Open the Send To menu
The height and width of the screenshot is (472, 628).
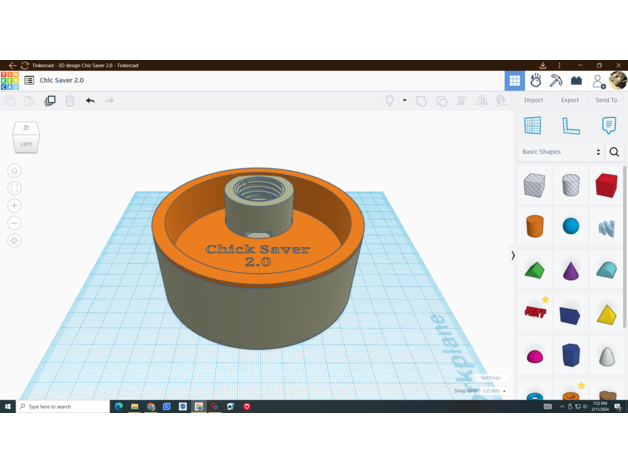tap(606, 100)
